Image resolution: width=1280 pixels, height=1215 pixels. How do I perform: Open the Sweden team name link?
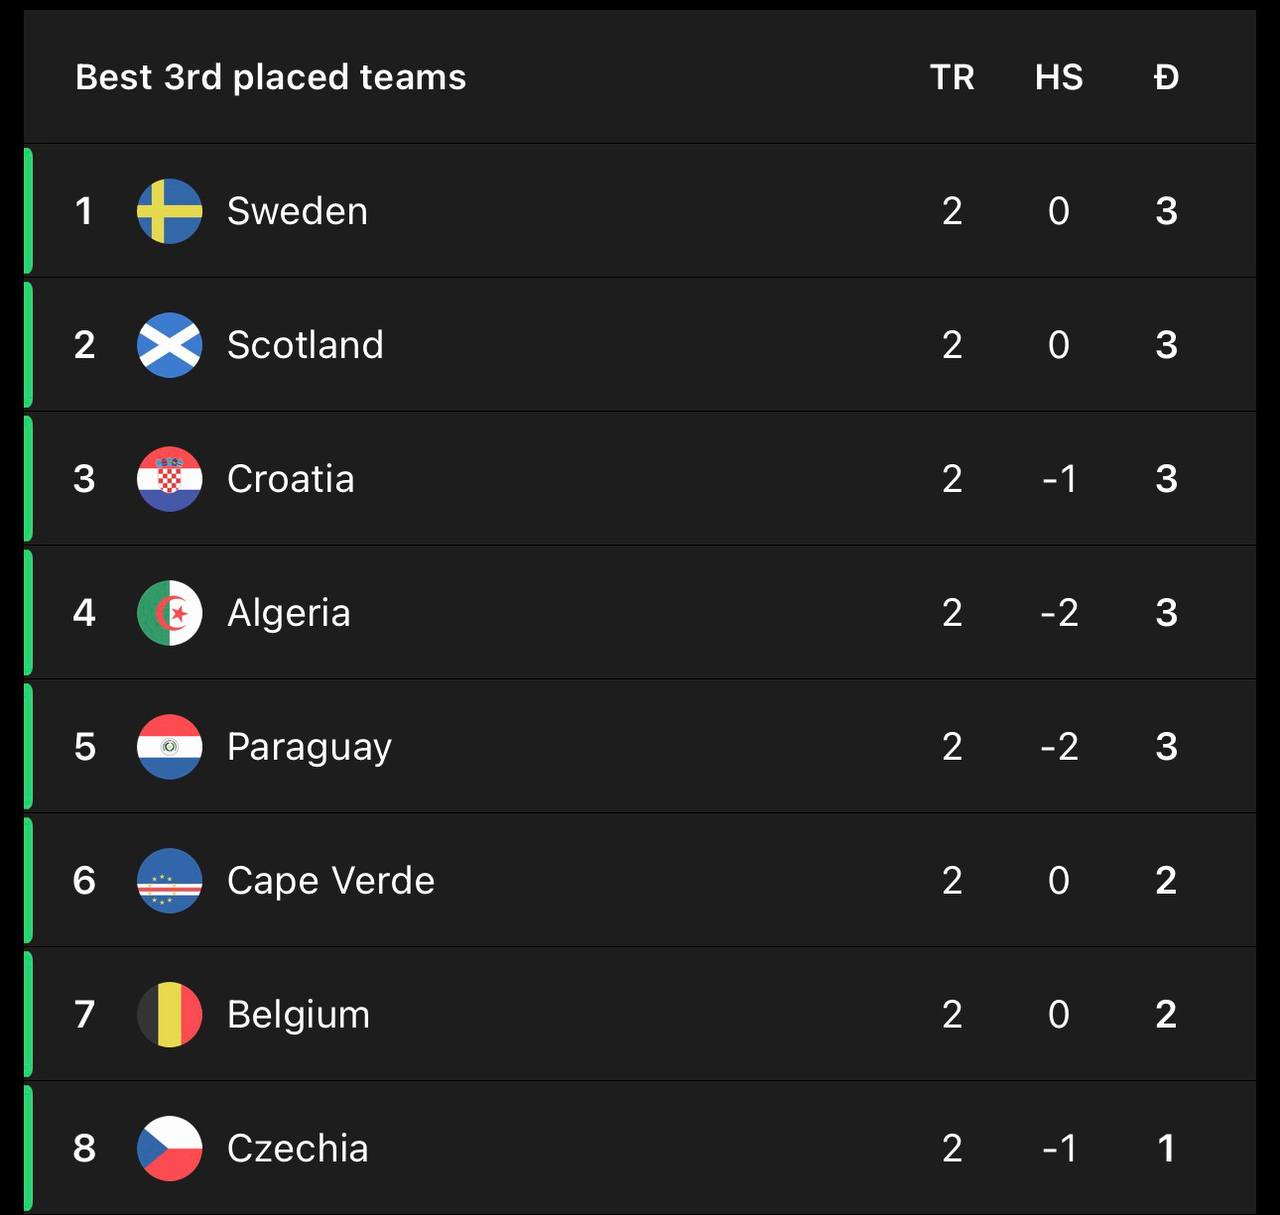pos(297,211)
